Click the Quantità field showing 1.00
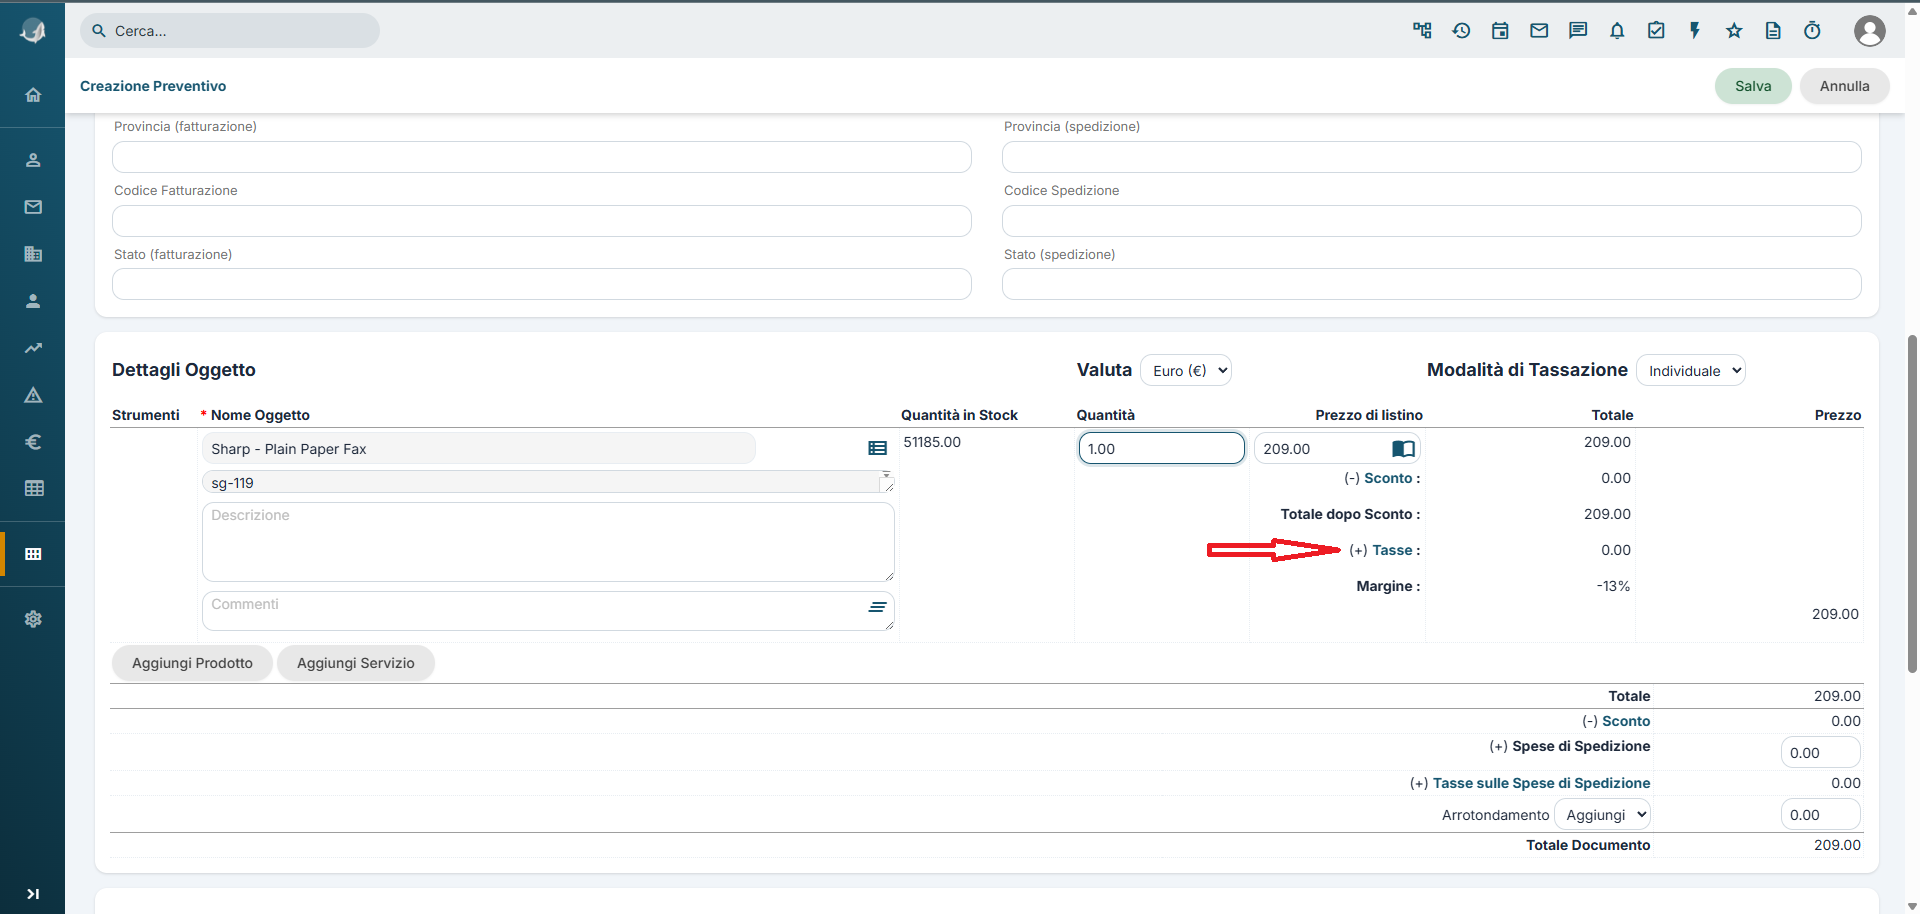The image size is (1920, 914). coord(1161,448)
